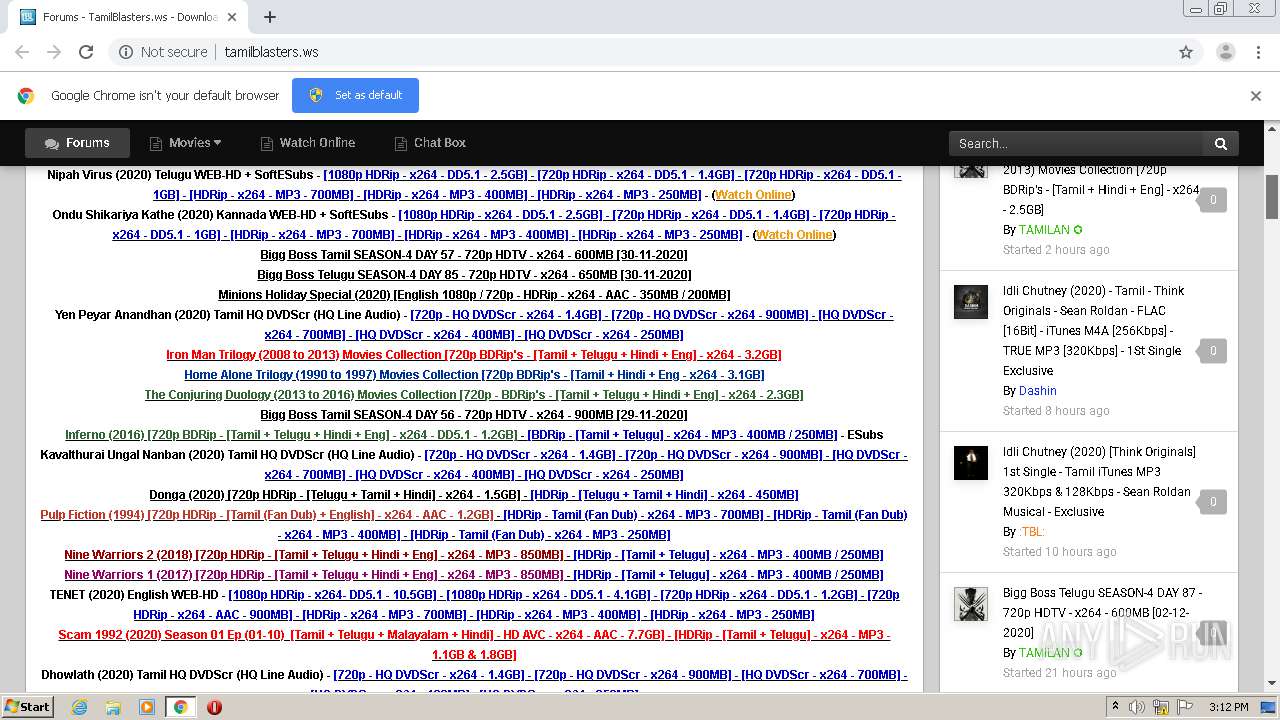This screenshot has width=1280, height=720.
Task: Reload the page with refresh icon
Action: [86, 52]
